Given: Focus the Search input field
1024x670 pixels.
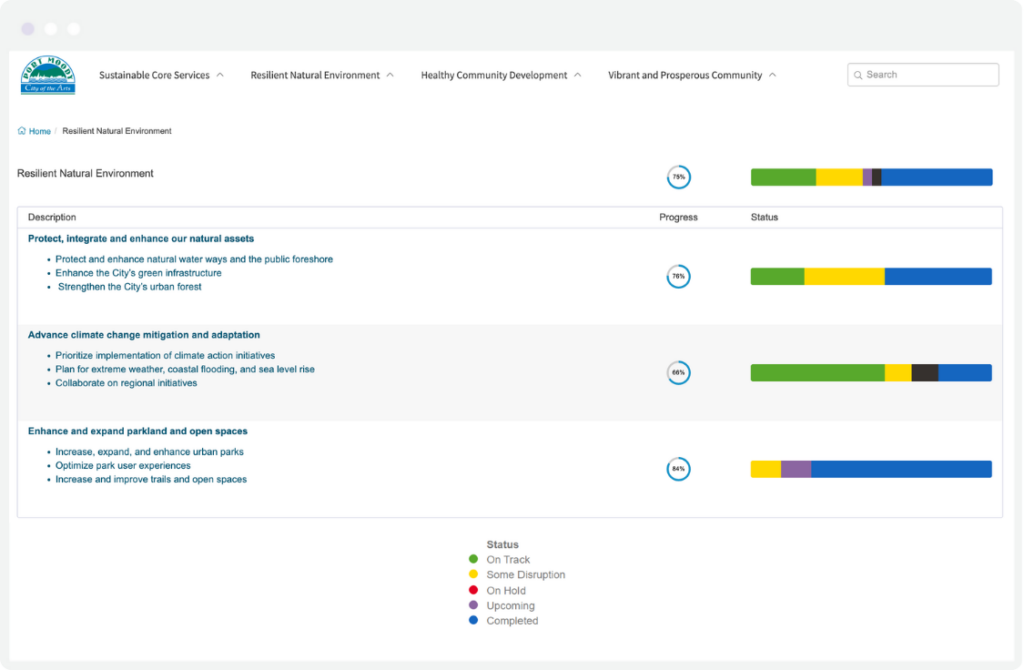Looking at the screenshot, I should [923, 75].
